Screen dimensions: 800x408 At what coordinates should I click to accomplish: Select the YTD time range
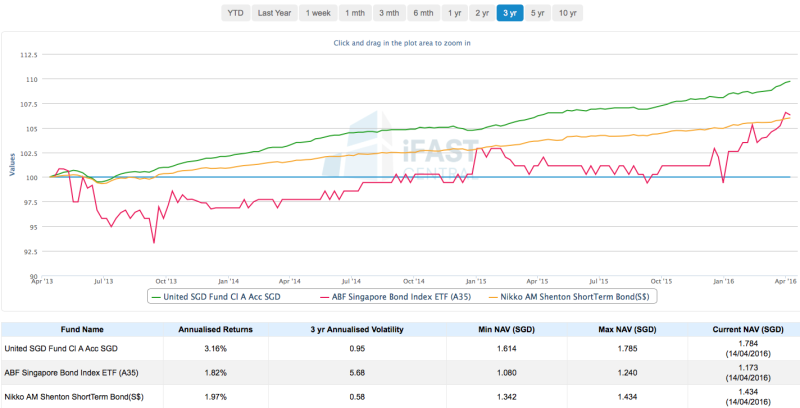[235, 13]
